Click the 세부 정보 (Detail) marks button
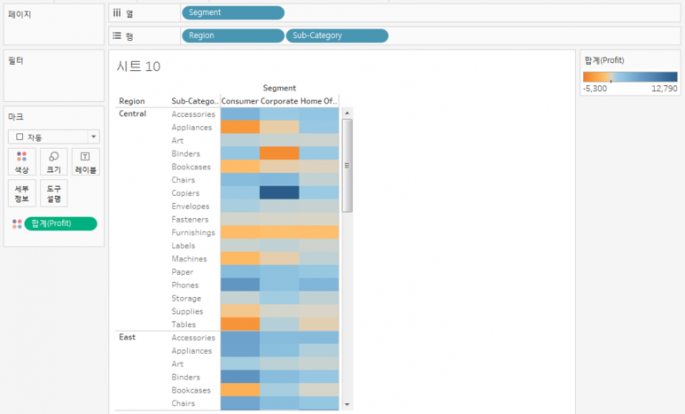Image resolution: width=685 pixels, height=414 pixels. pyautogui.click(x=21, y=192)
